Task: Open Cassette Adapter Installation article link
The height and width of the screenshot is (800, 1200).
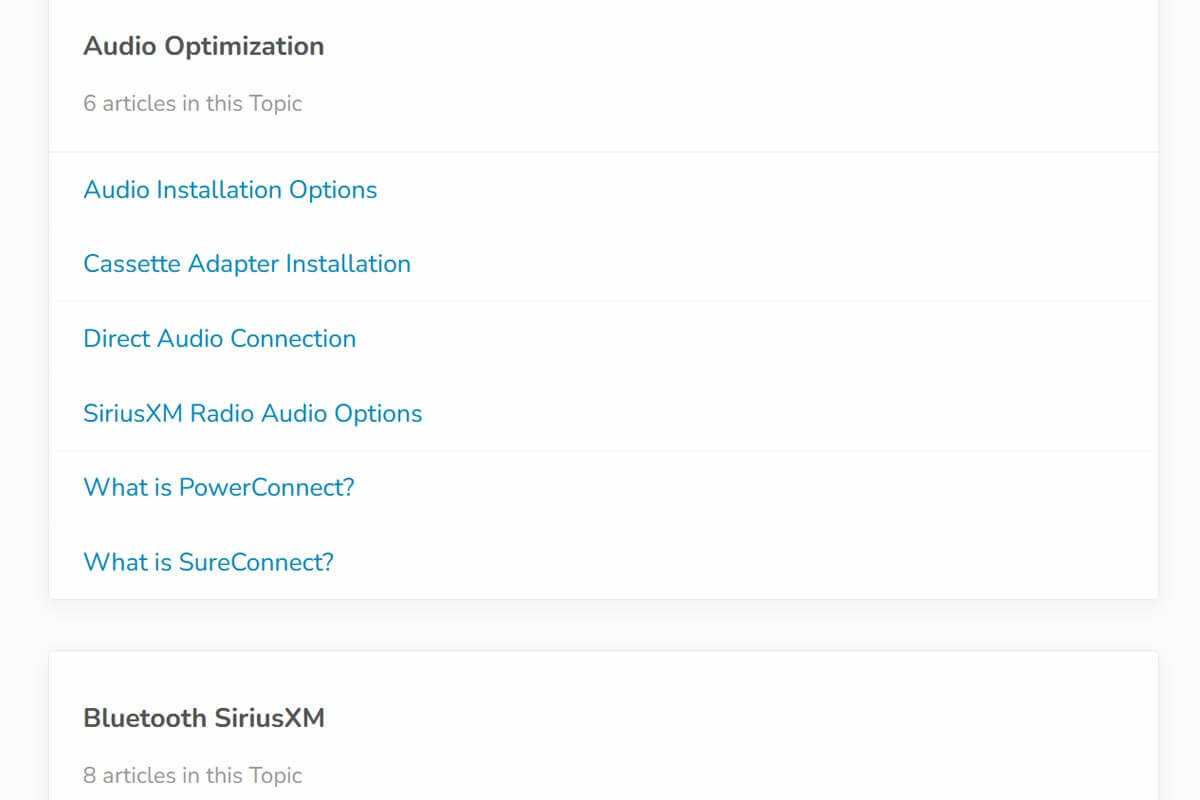Action: coord(247,264)
